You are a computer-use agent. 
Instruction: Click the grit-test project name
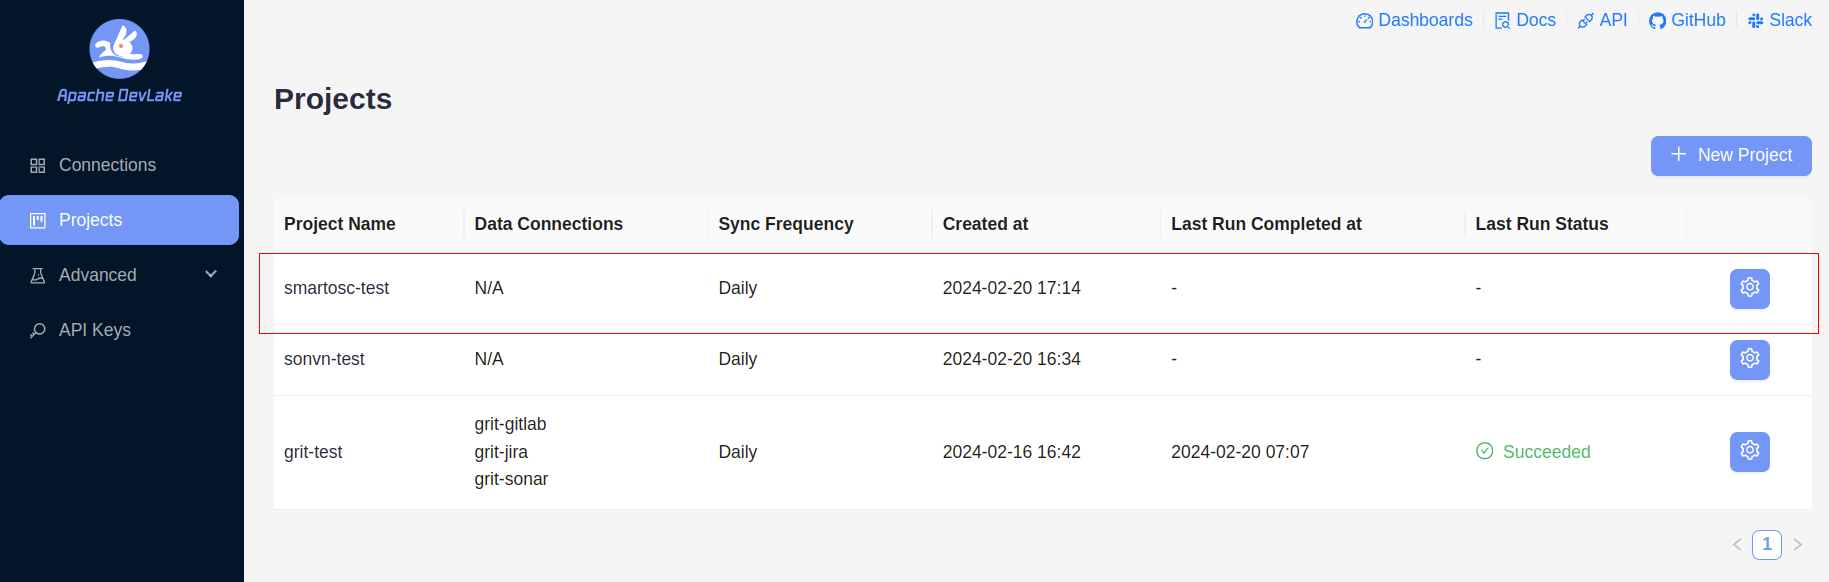[313, 452]
